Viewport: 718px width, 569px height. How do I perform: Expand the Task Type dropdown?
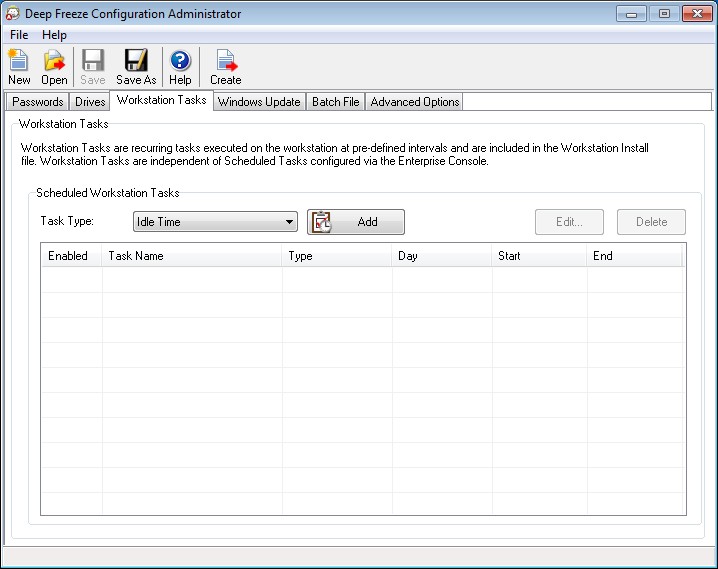click(x=290, y=222)
